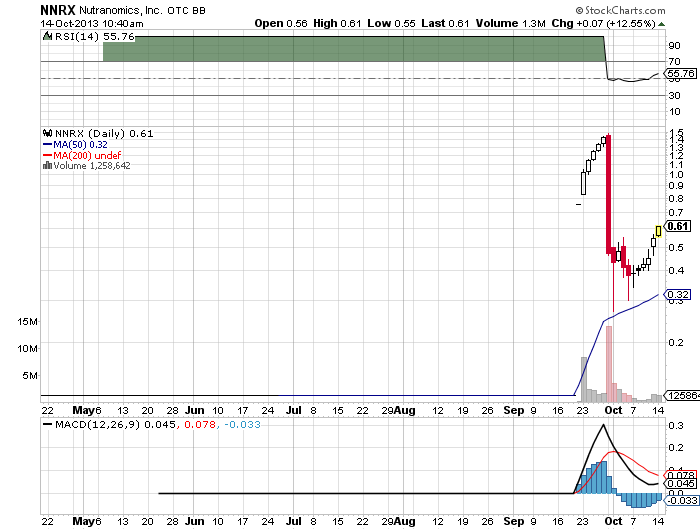Click the MA(50) 0.32 legend entry
This screenshot has width=700, height=530.
pyautogui.click(x=80, y=145)
